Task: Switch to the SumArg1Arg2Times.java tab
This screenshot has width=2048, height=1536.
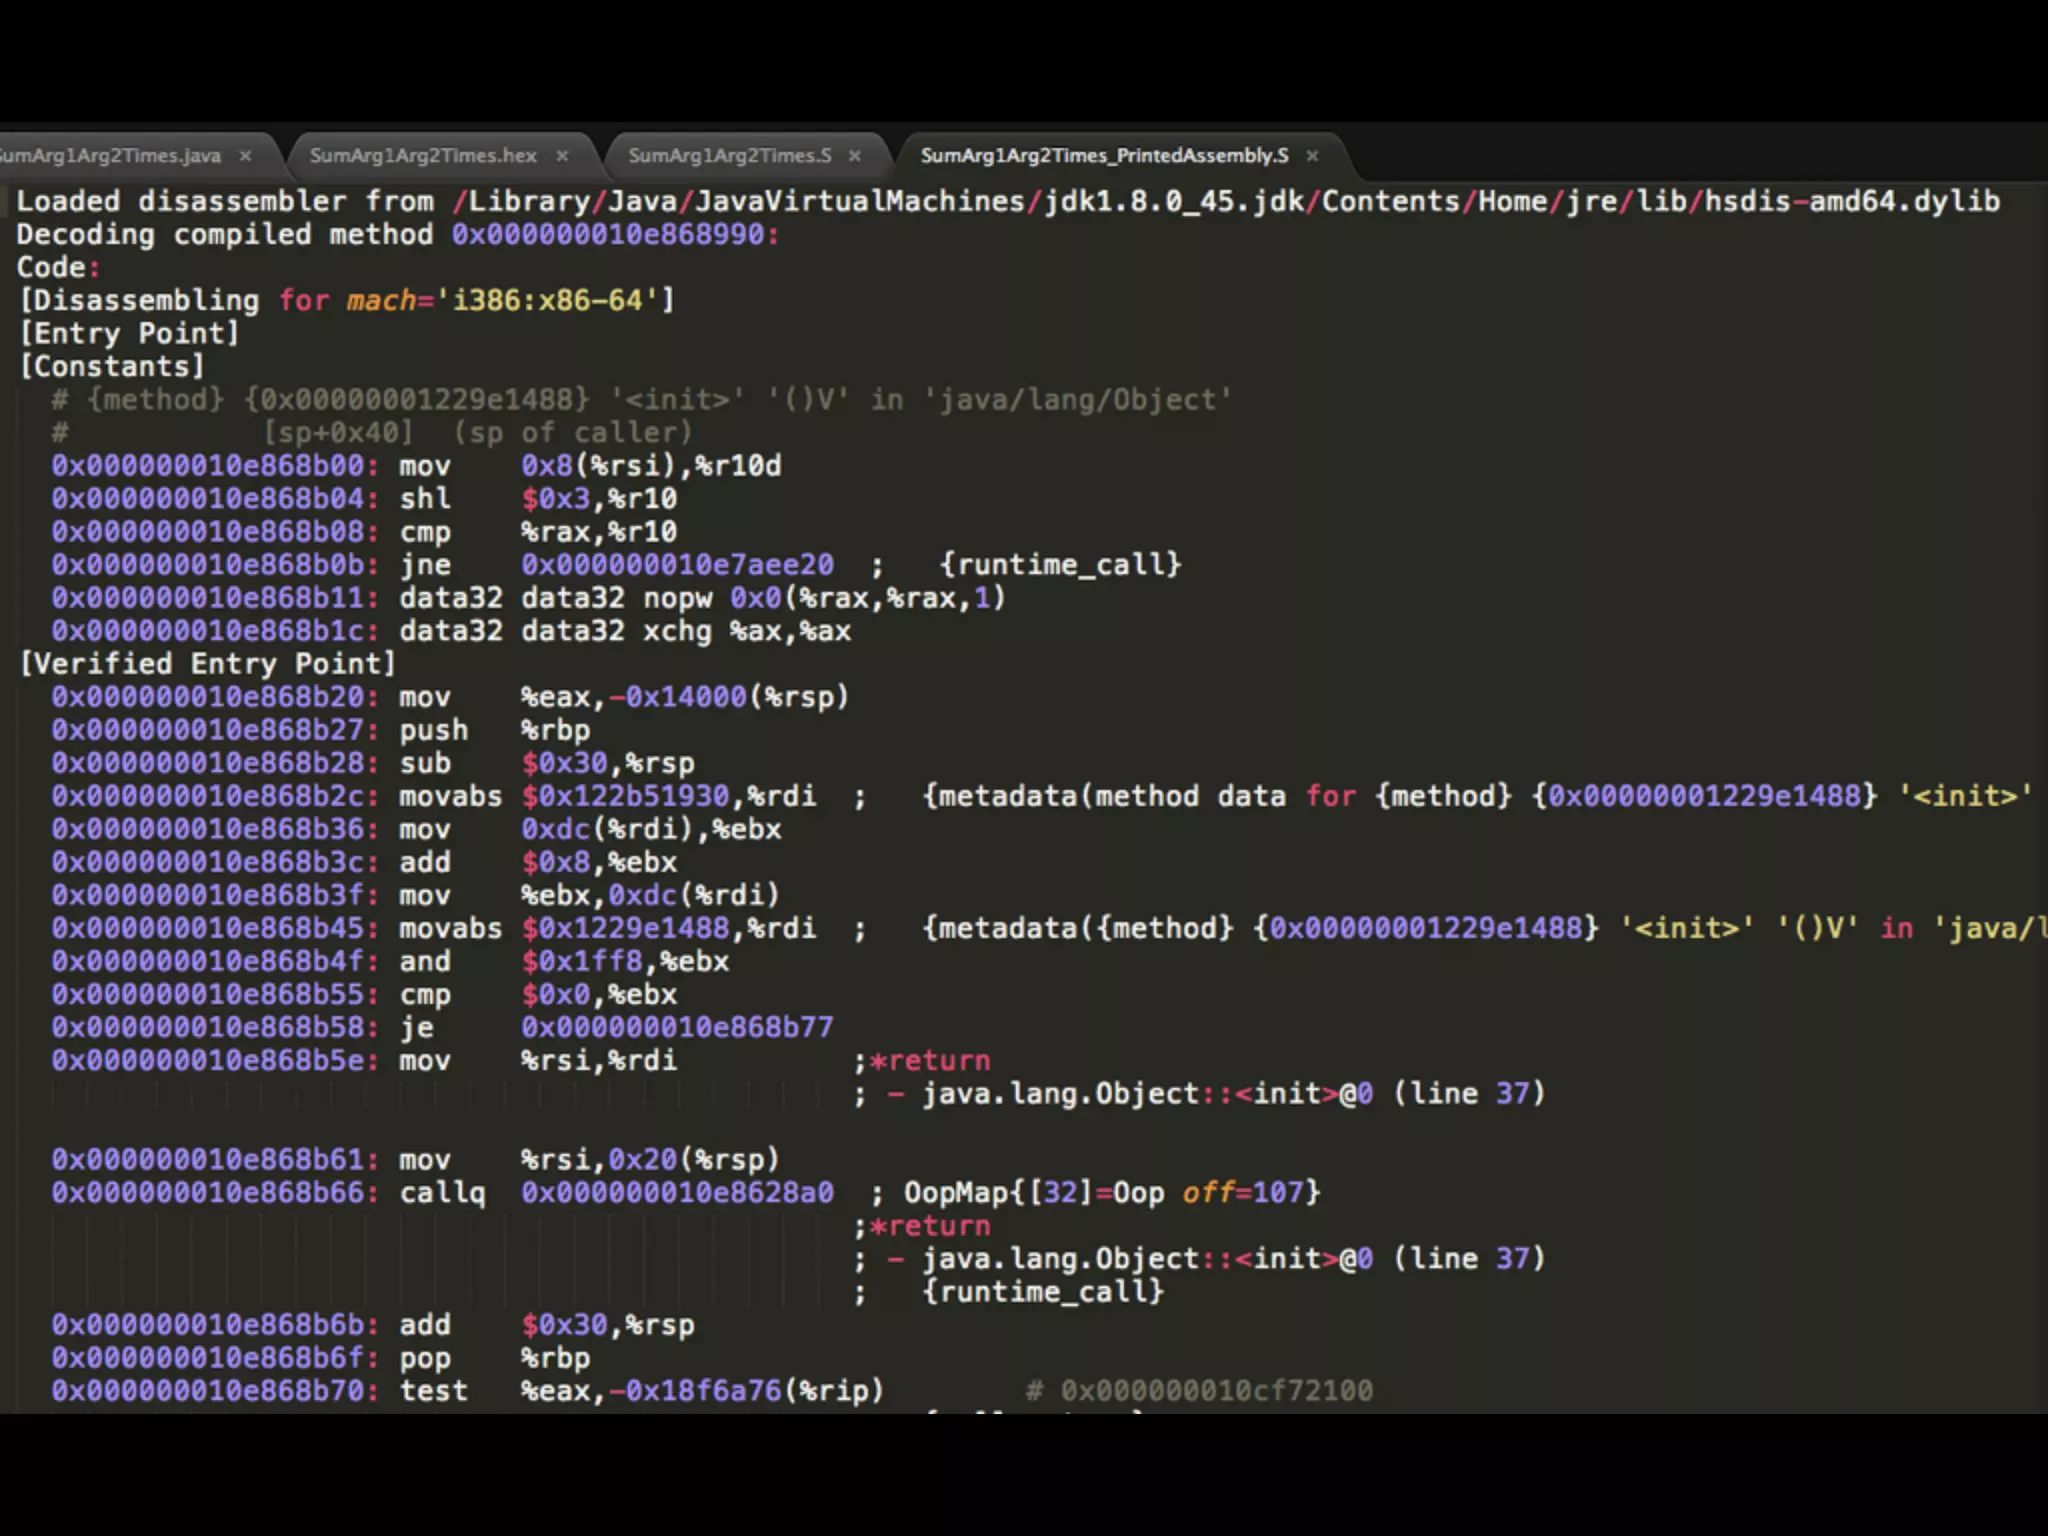Action: [x=110, y=156]
